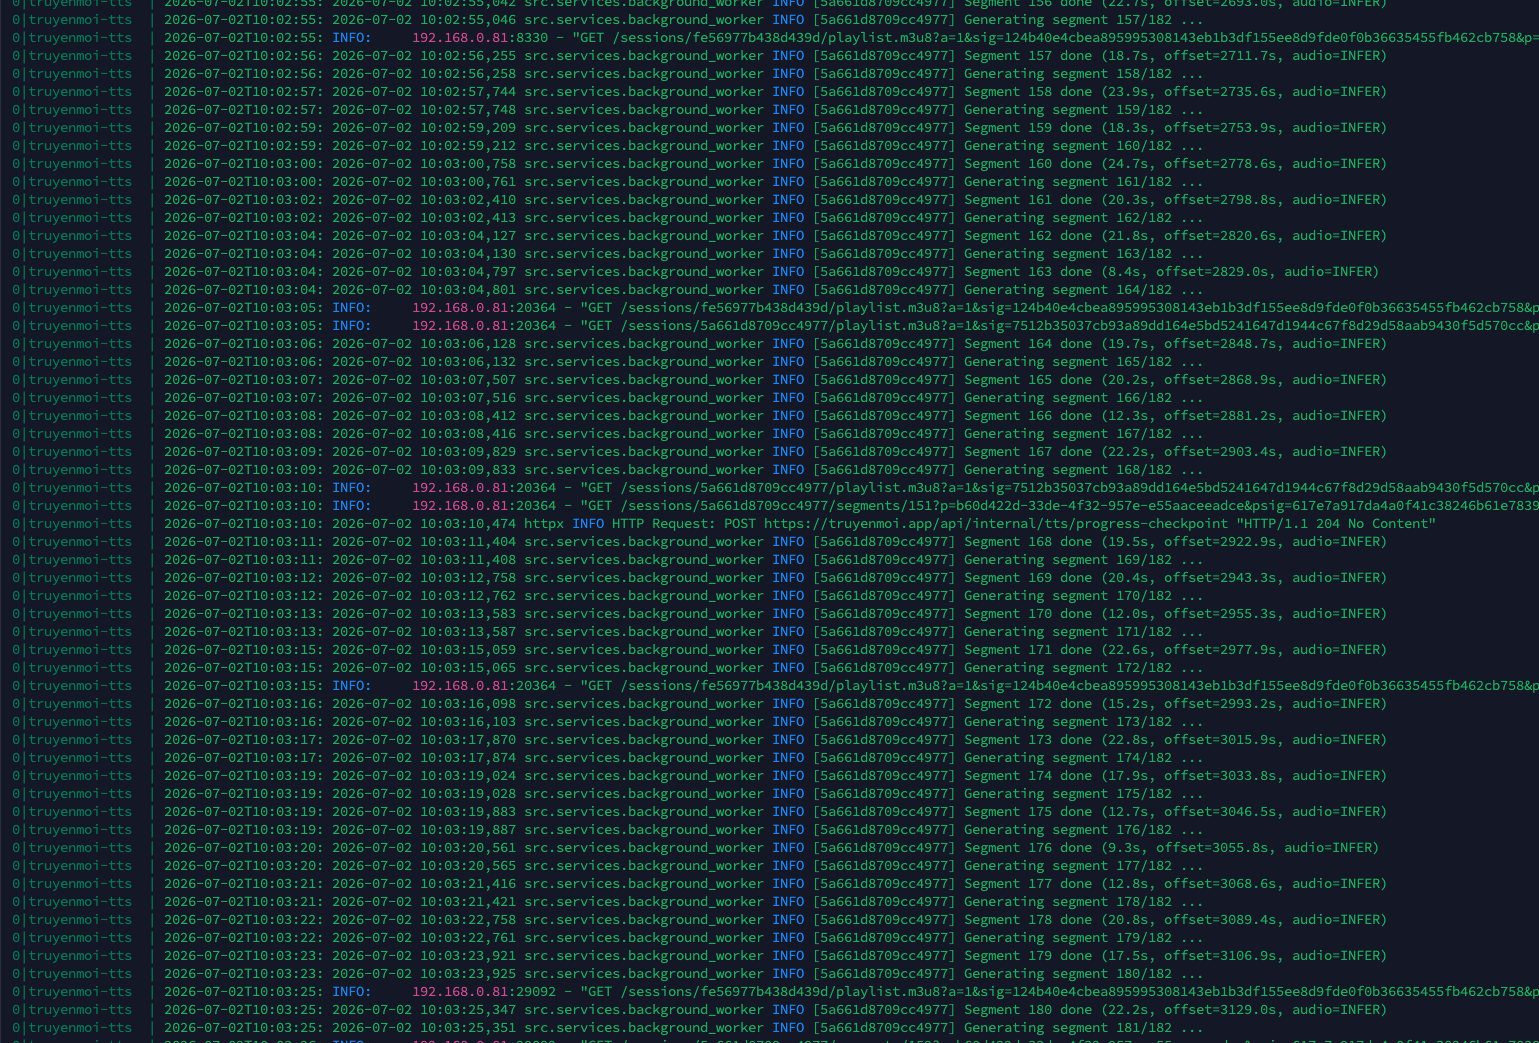The image size is (1539, 1043).
Task: Click the 192.168.0.81:29092 client address
Action: tap(484, 992)
